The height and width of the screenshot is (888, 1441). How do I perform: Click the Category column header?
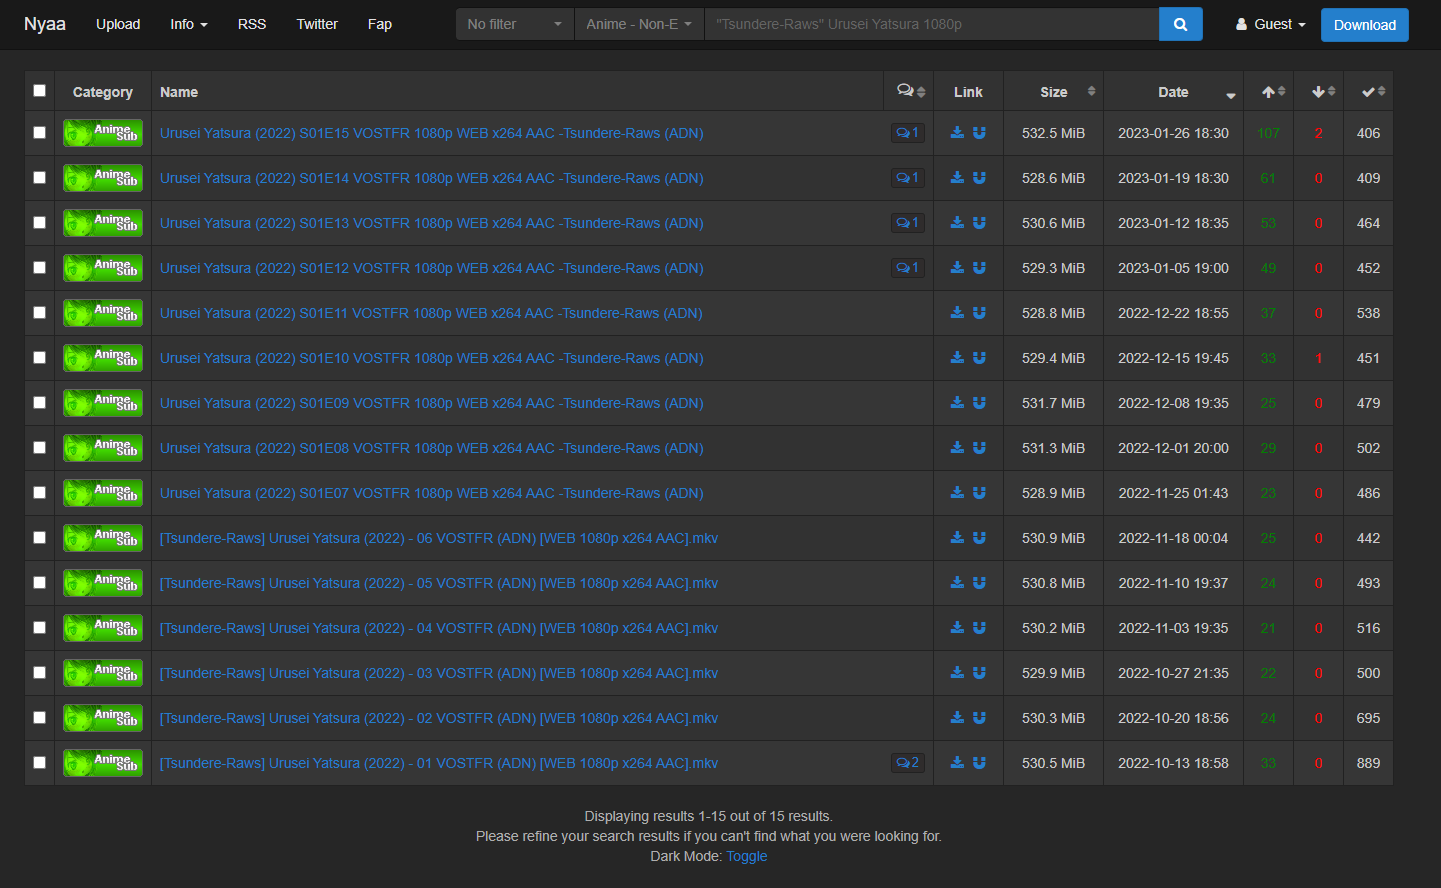(x=103, y=92)
